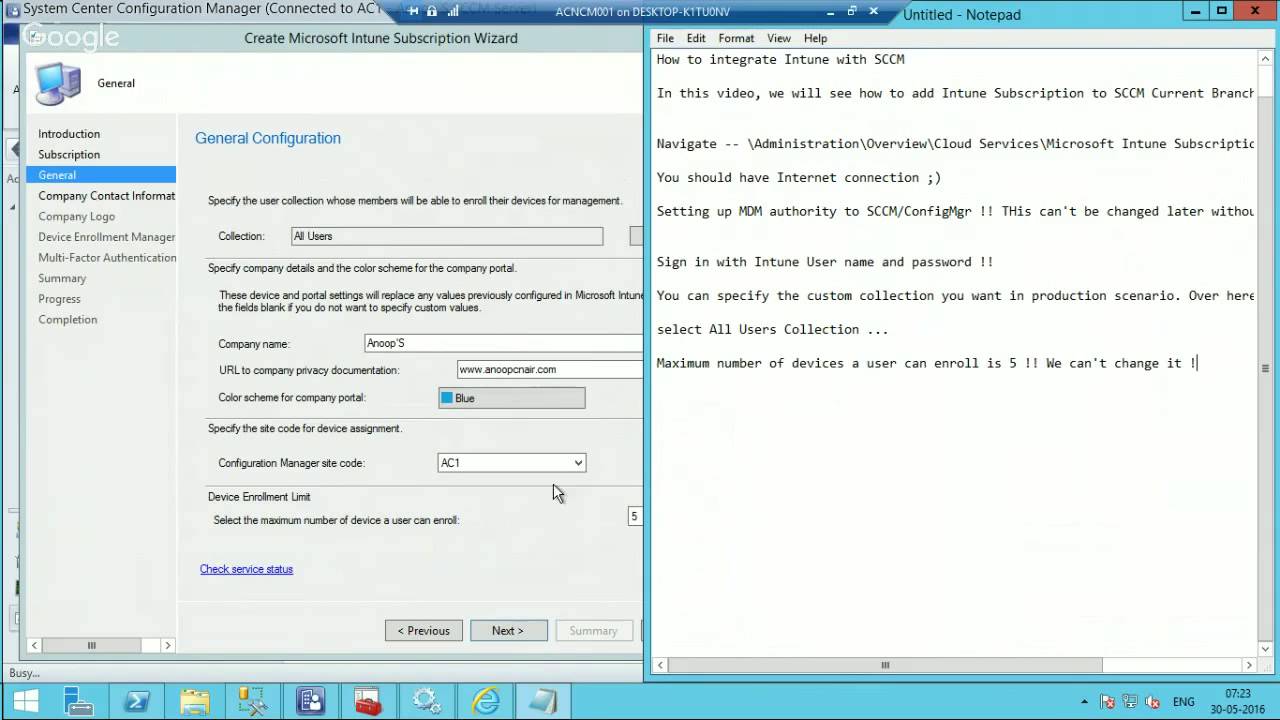1280x720 pixels.
Task: Select the Summary step in the sidebar
Action: pos(62,279)
